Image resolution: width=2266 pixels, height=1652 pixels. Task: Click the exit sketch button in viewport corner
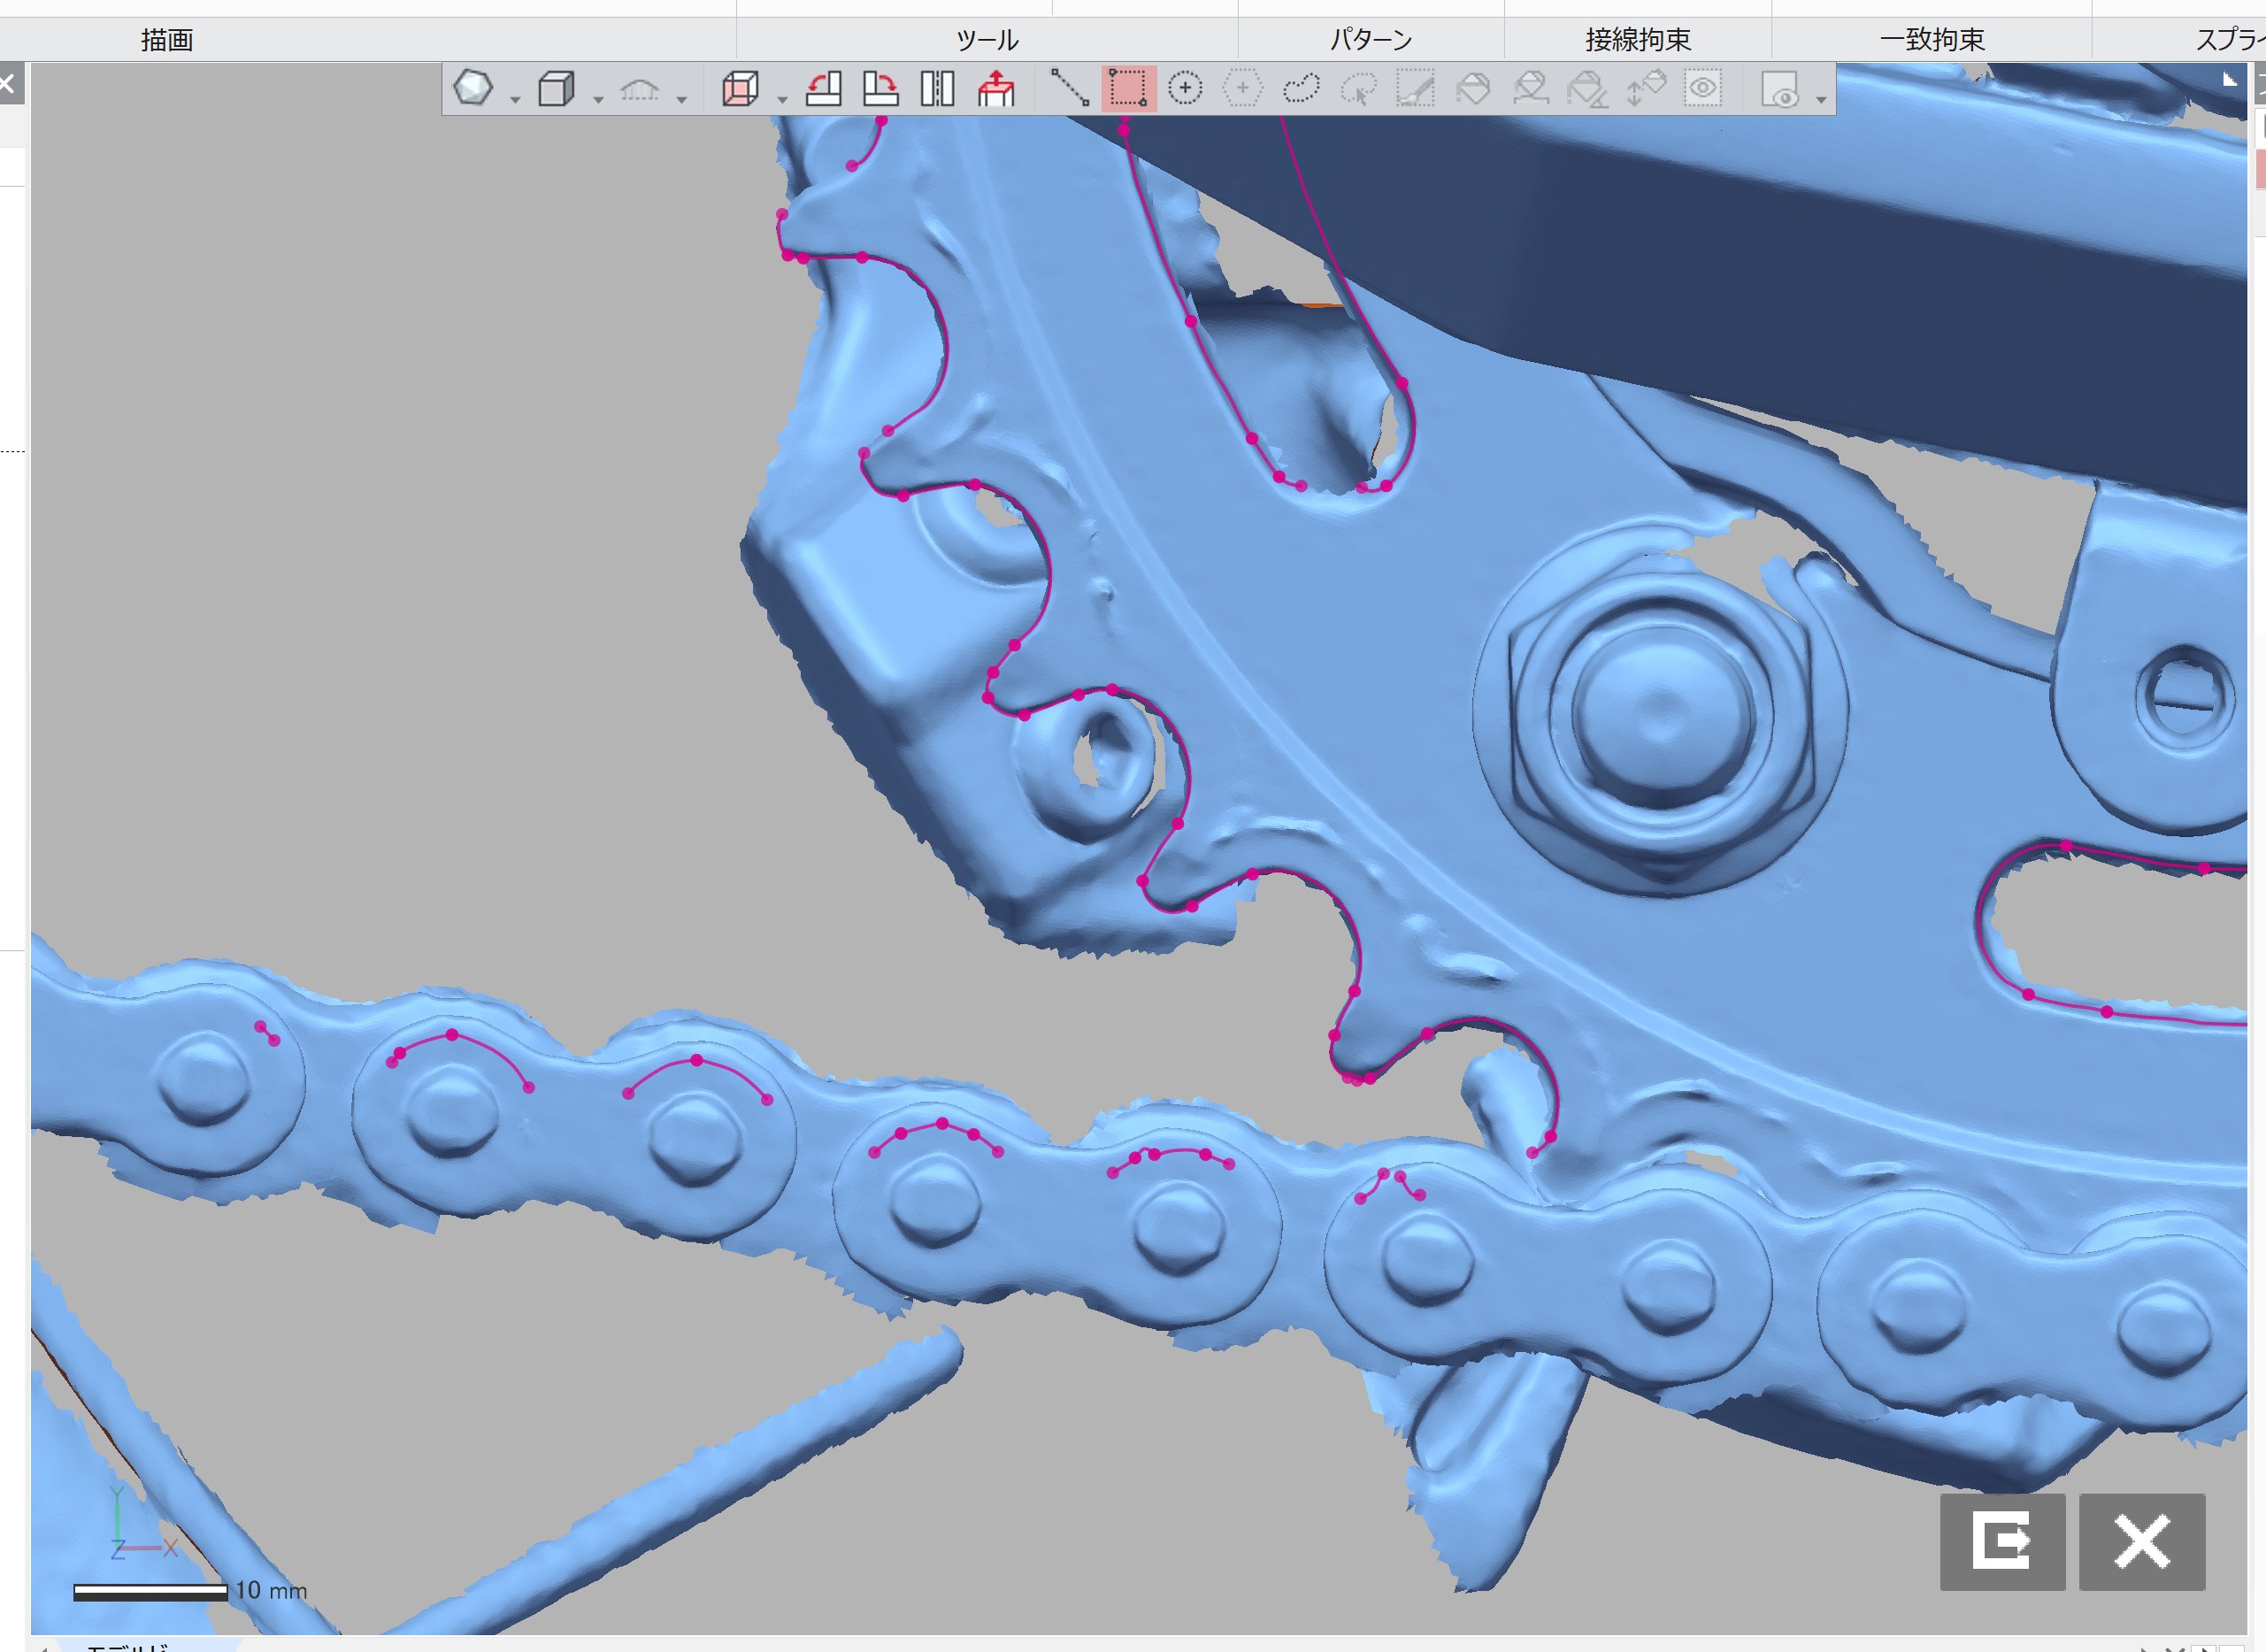click(2002, 1541)
